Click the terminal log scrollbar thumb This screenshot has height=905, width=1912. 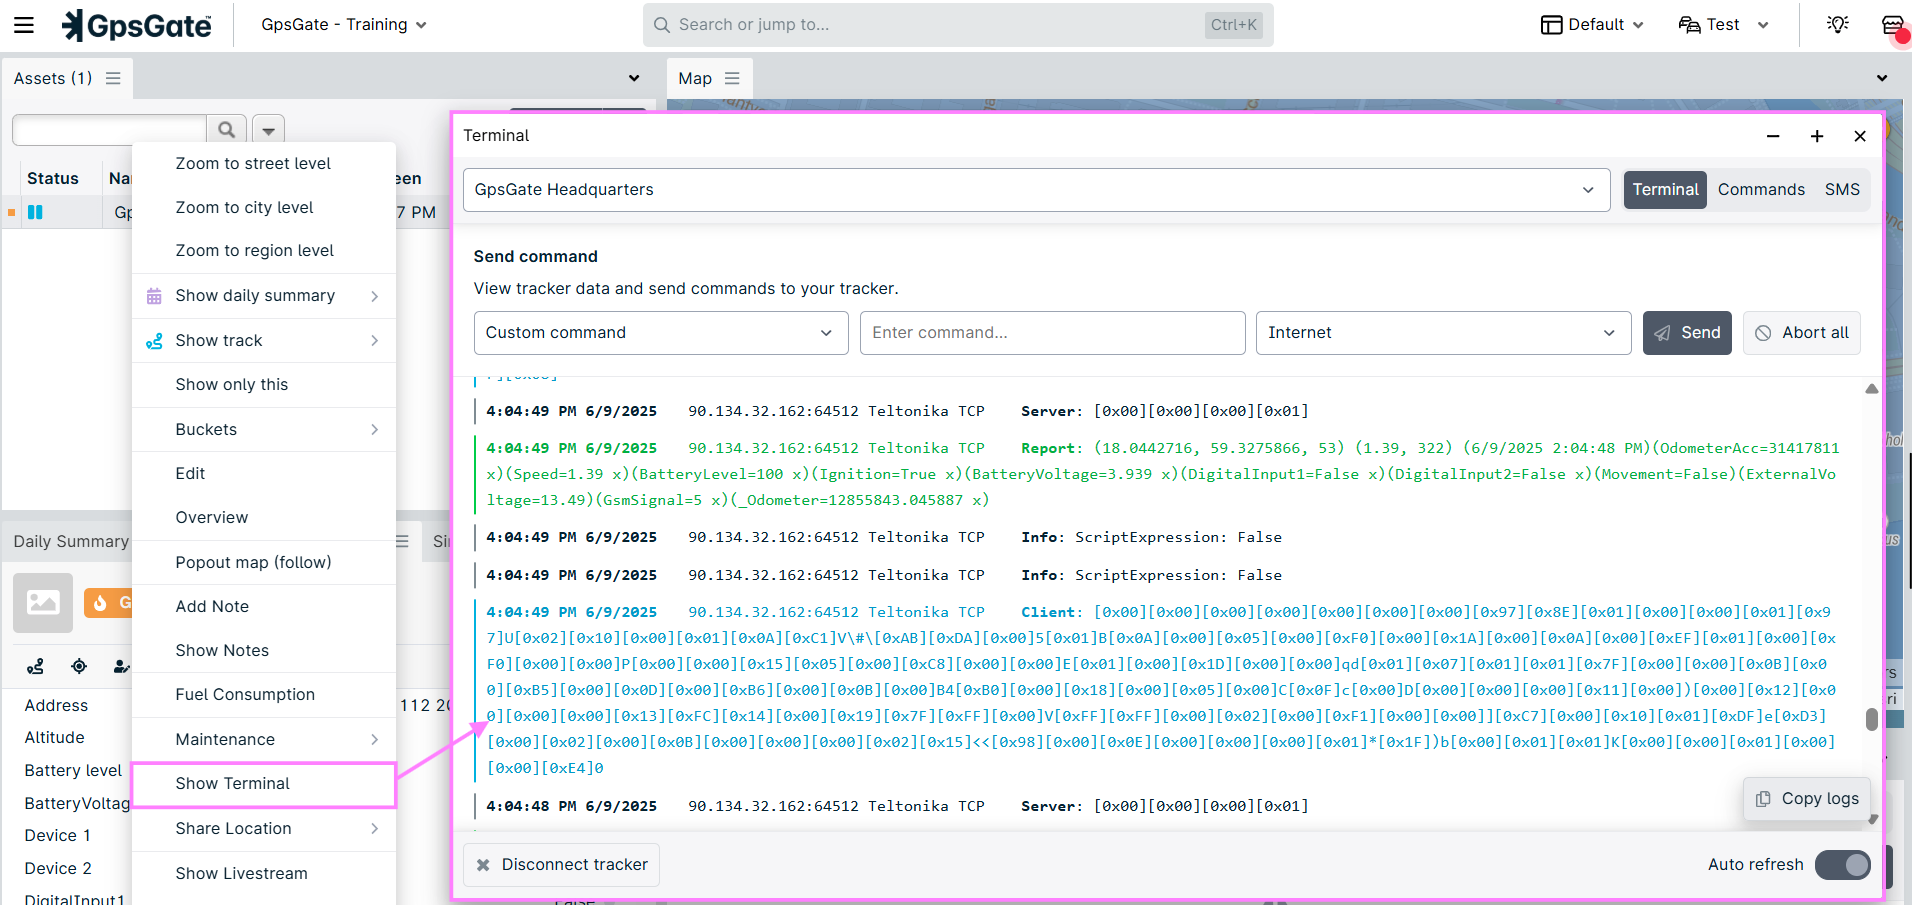pyautogui.click(x=1871, y=719)
